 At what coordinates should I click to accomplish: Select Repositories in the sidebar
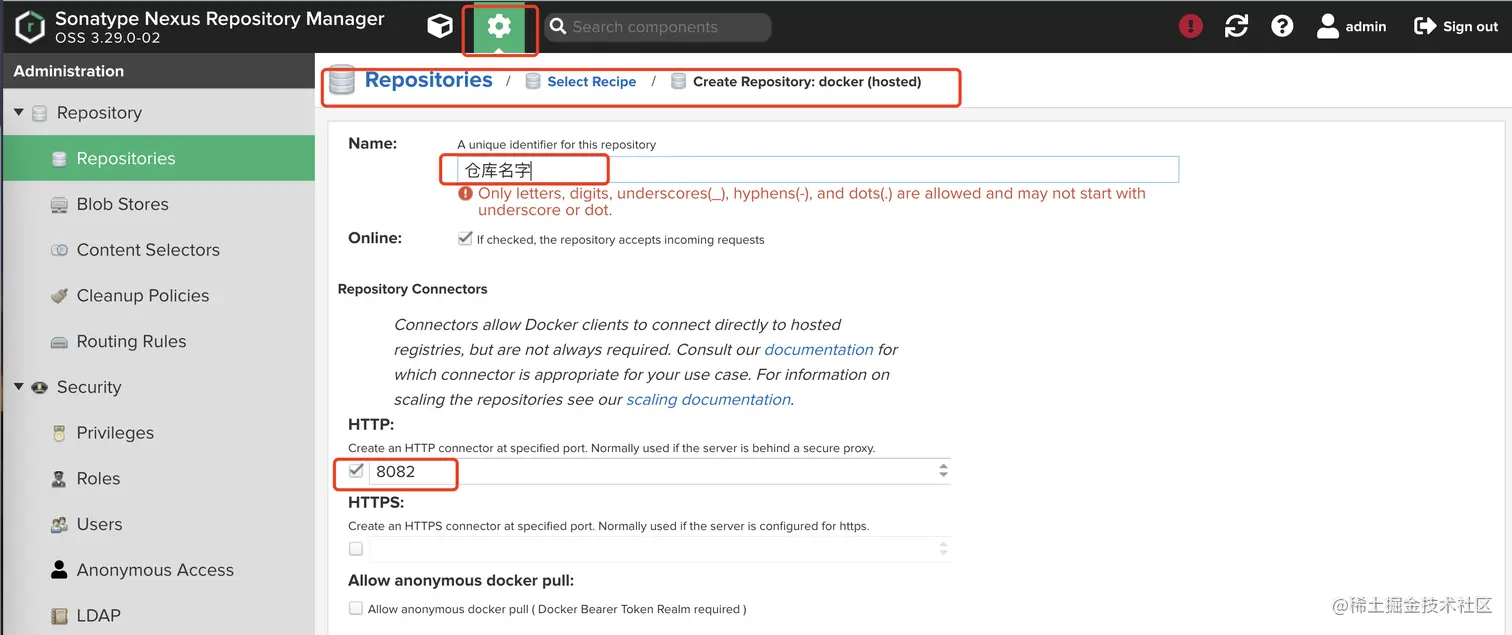[159, 159]
